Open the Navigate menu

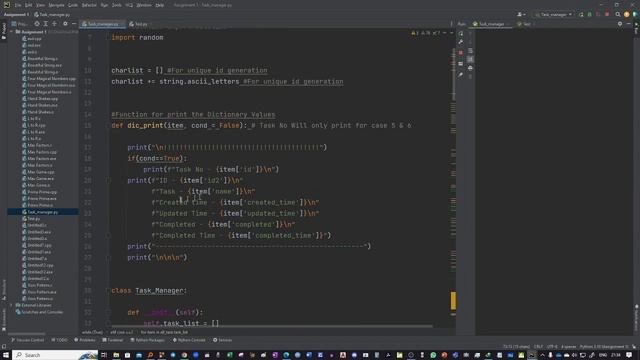tap(56, 5)
